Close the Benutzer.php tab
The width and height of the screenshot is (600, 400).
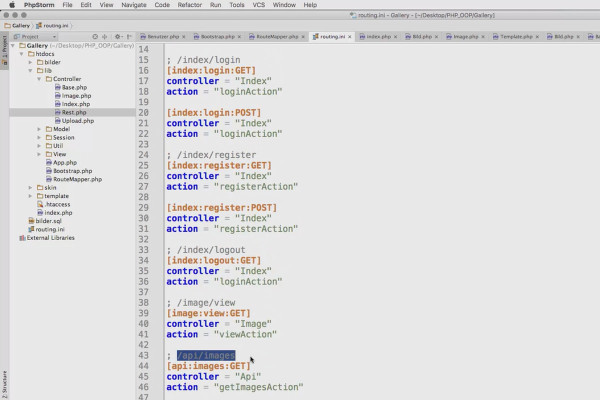coord(184,37)
